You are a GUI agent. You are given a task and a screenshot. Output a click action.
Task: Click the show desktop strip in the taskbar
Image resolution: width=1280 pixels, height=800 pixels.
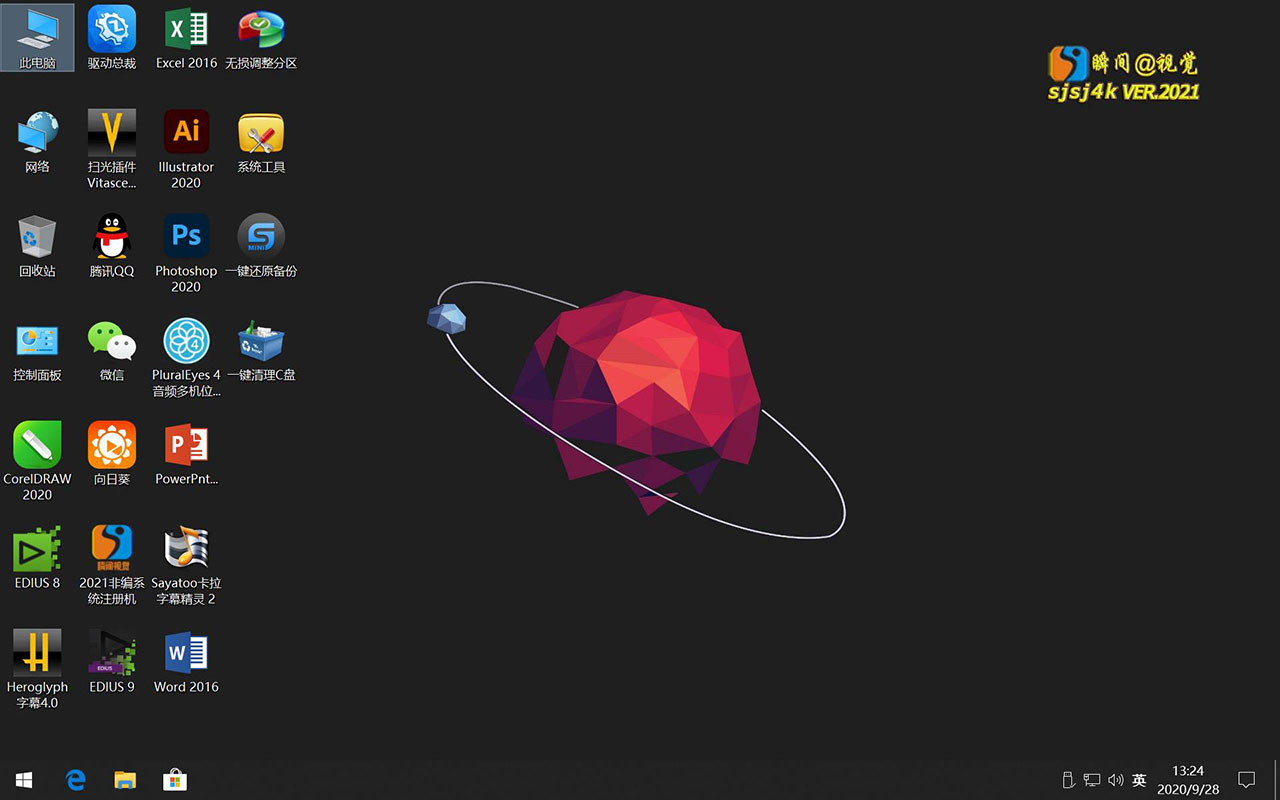(1276, 780)
